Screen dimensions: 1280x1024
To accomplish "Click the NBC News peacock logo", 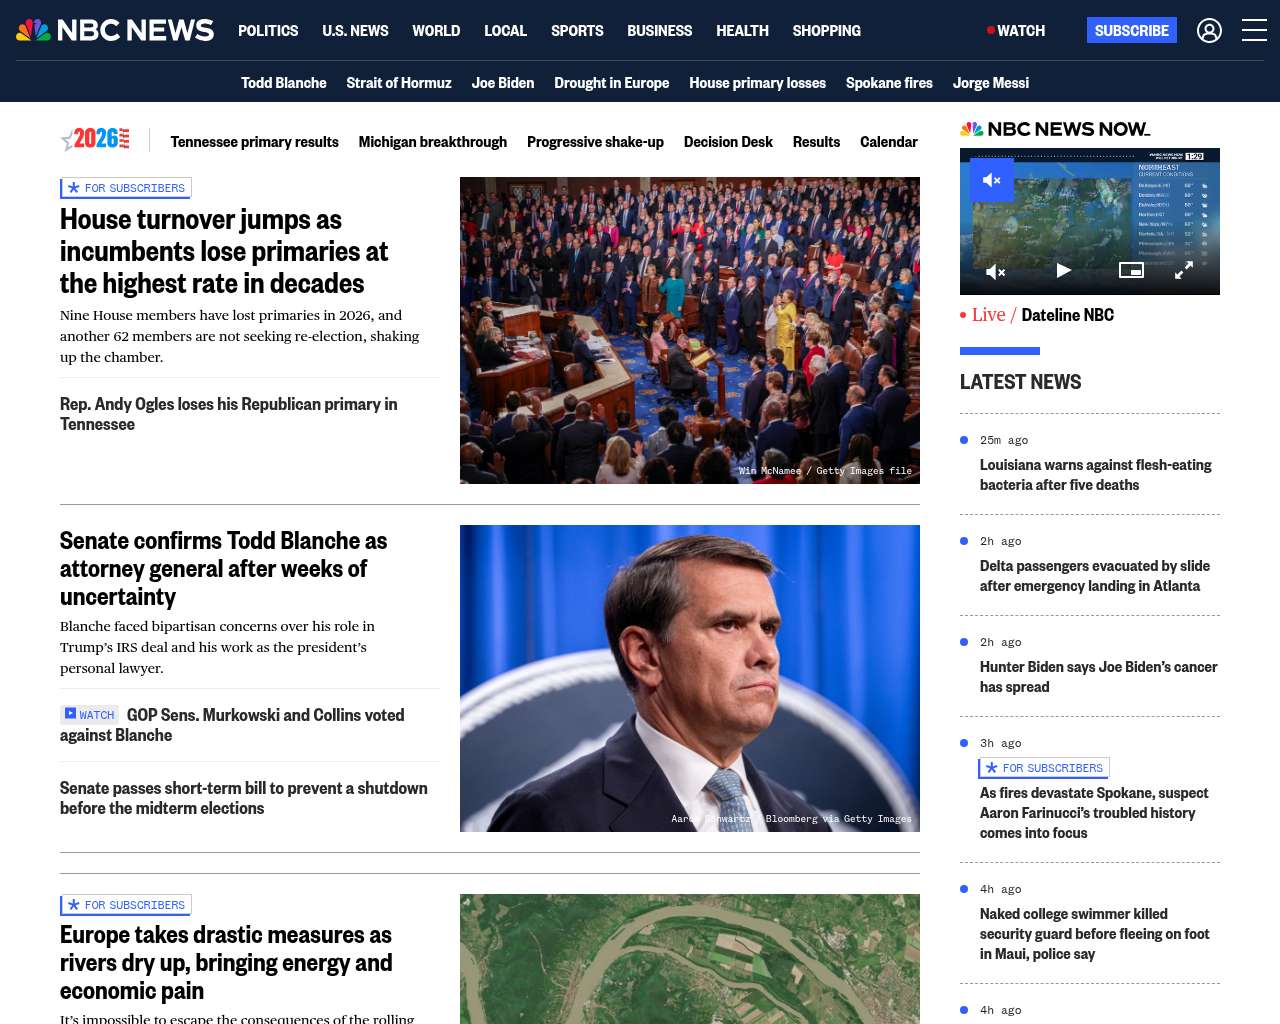I will (x=115, y=30).
